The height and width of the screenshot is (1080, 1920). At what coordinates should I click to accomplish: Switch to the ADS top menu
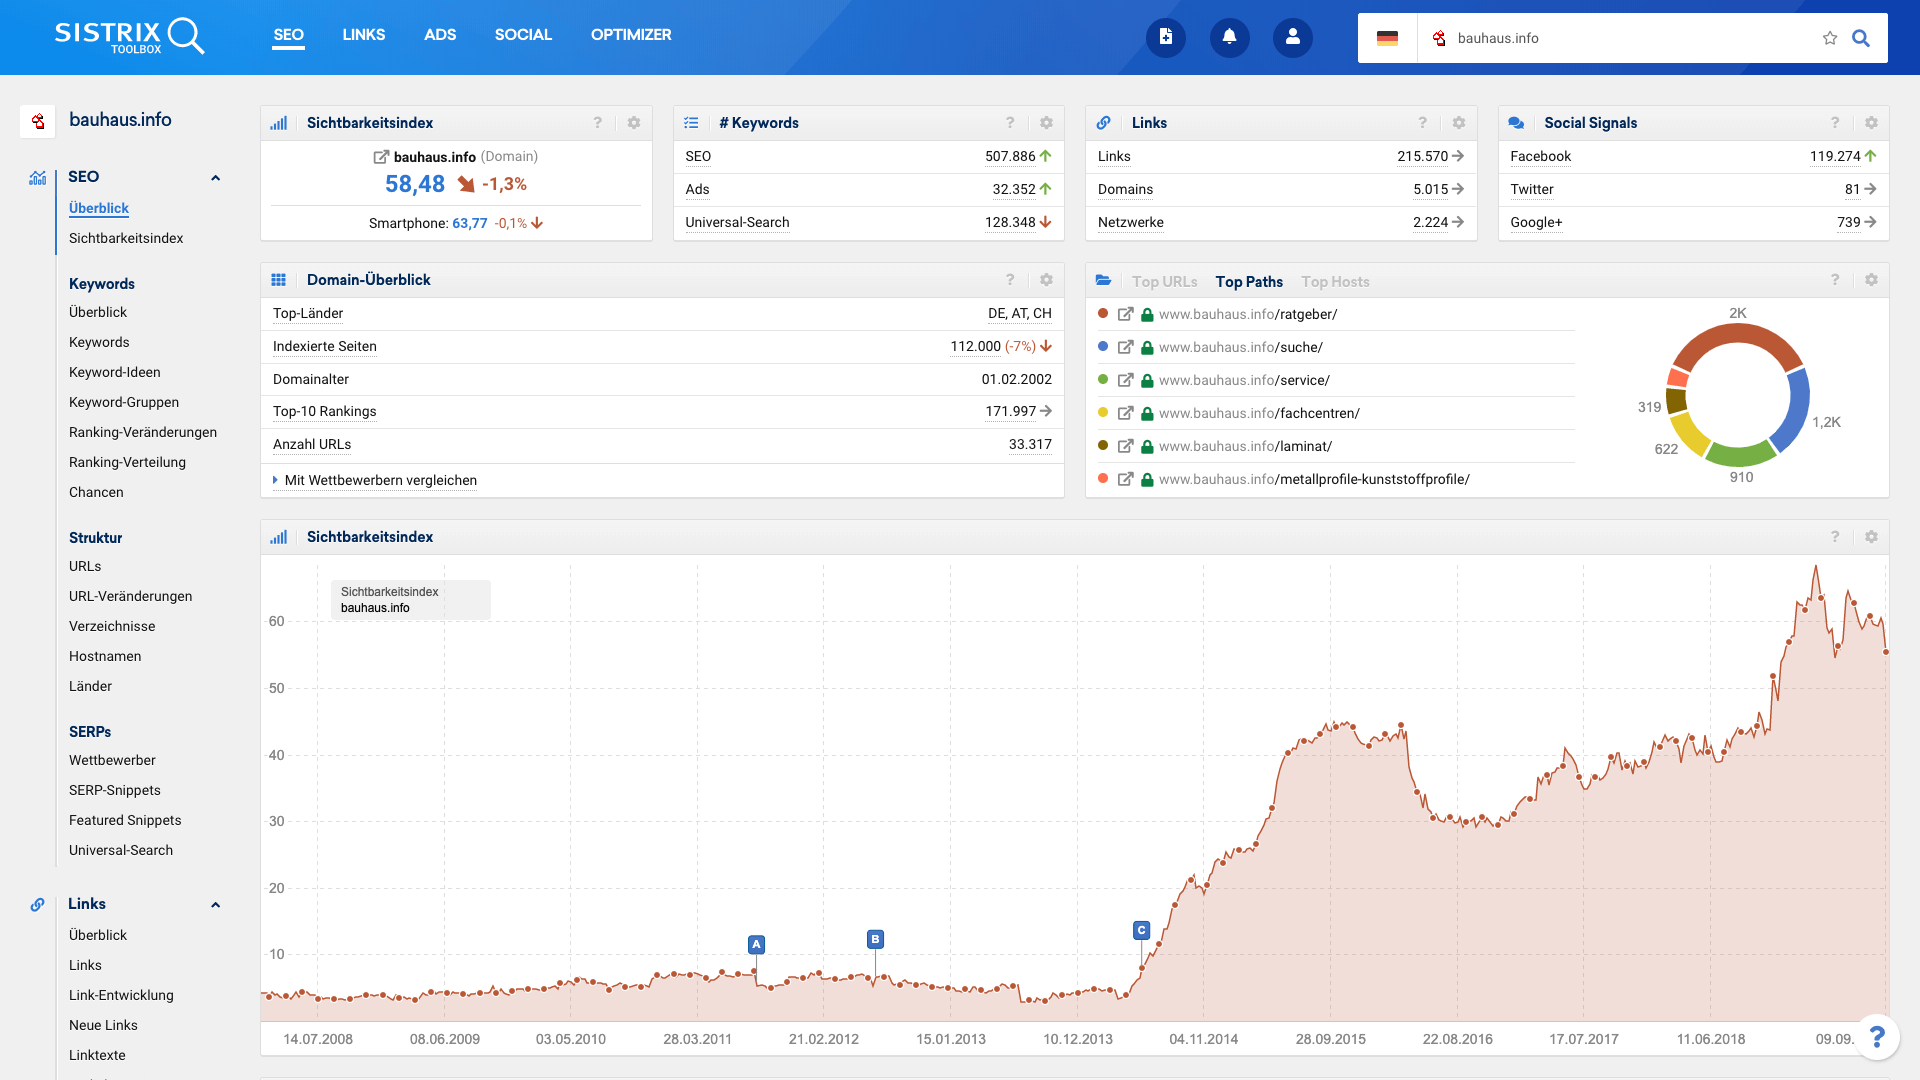click(x=440, y=35)
